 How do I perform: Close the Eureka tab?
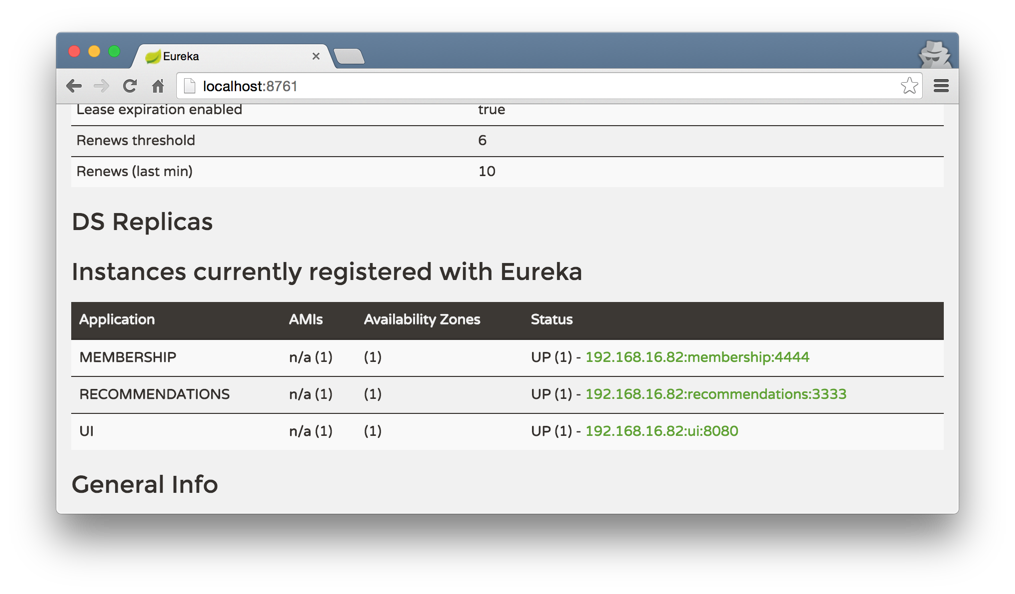pos(316,56)
